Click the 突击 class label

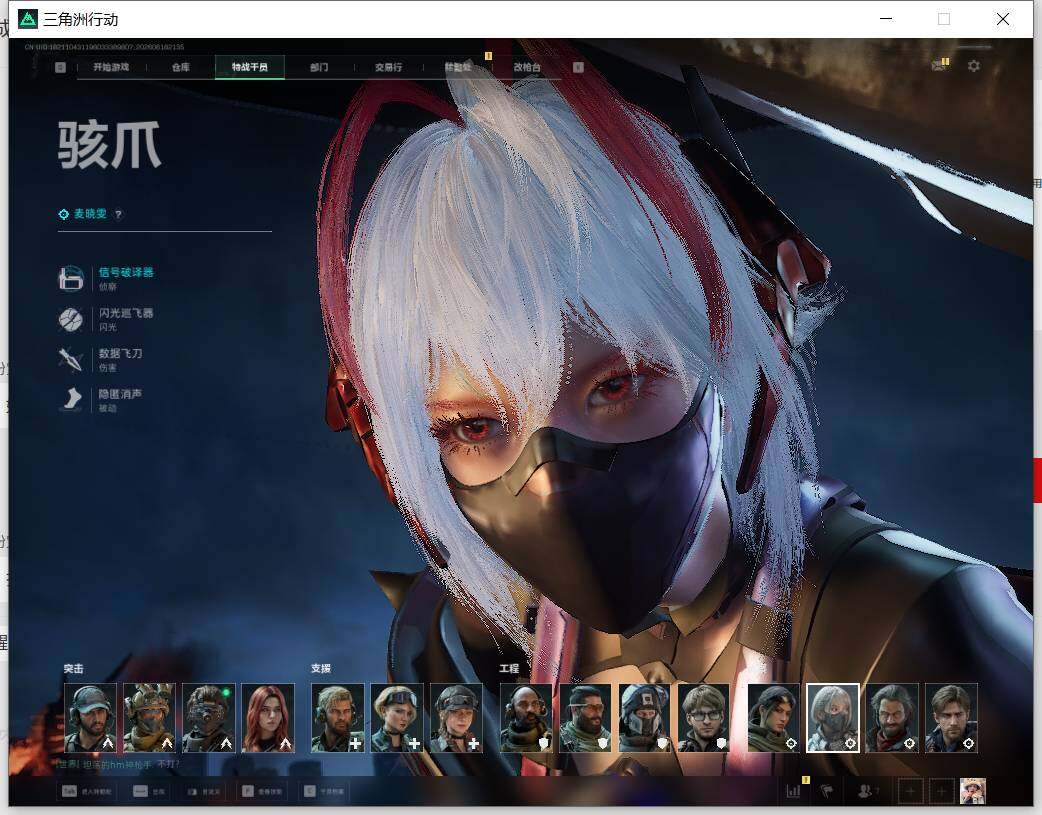[x=74, y=669]
